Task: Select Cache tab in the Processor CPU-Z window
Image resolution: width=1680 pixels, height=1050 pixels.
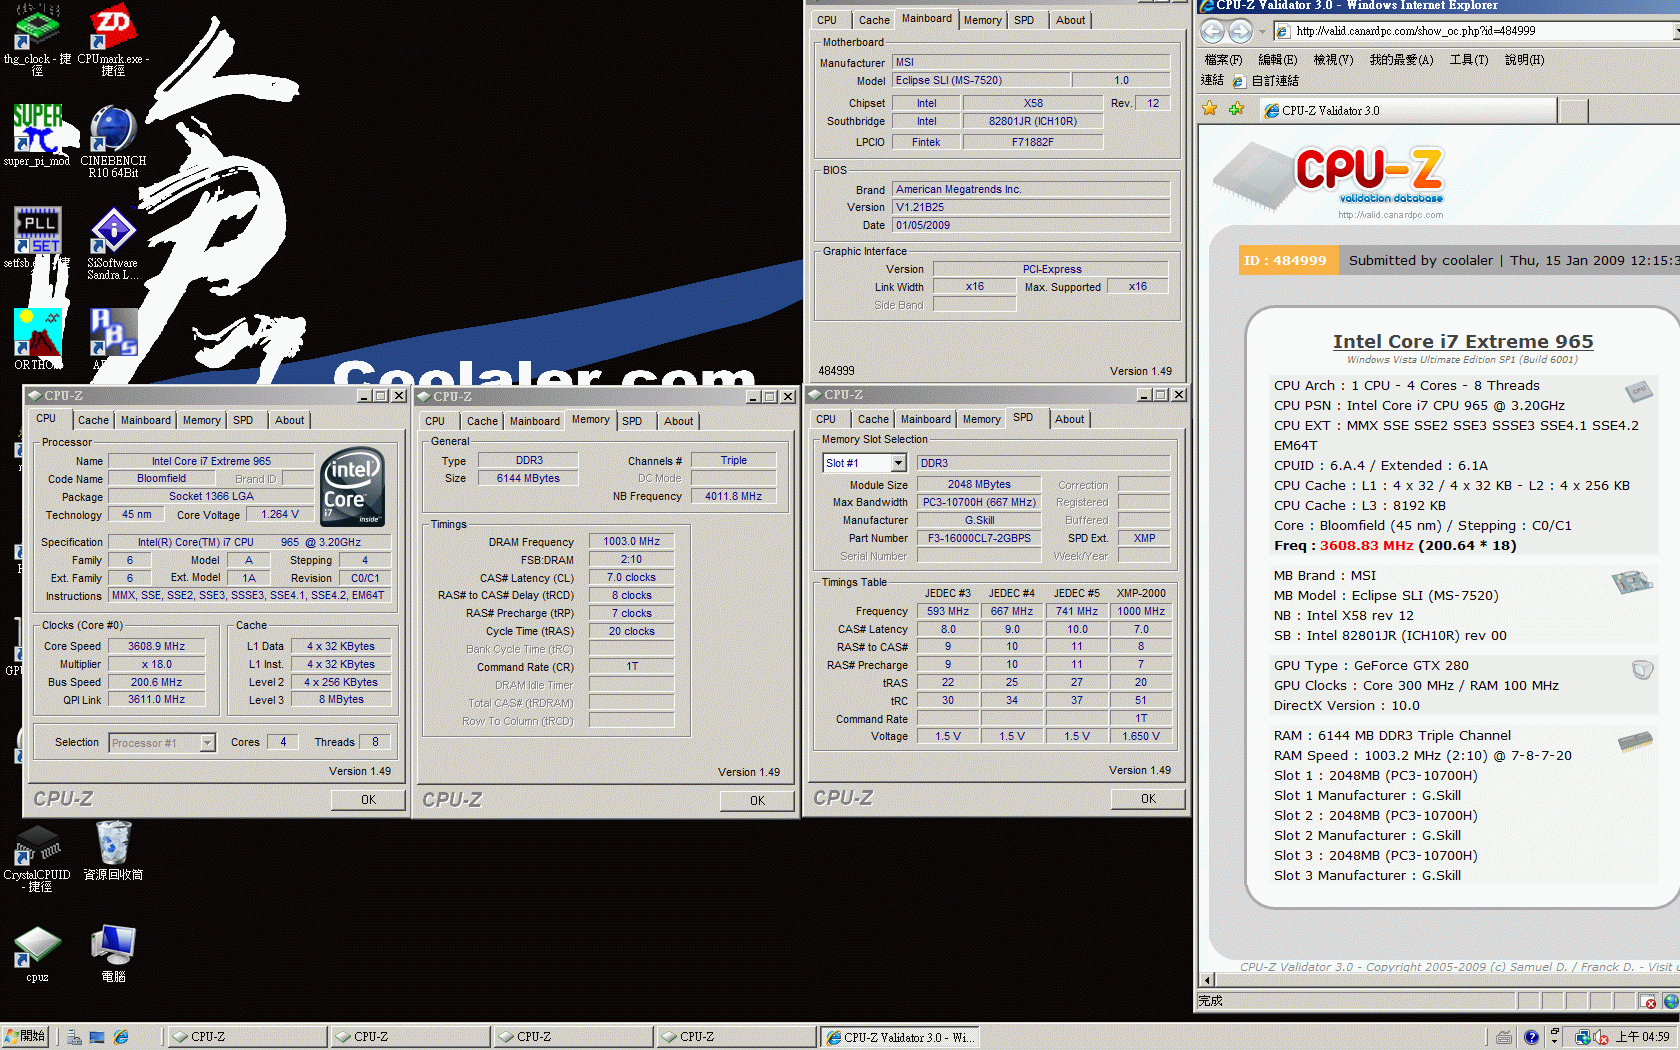Action: coord(93,420)
